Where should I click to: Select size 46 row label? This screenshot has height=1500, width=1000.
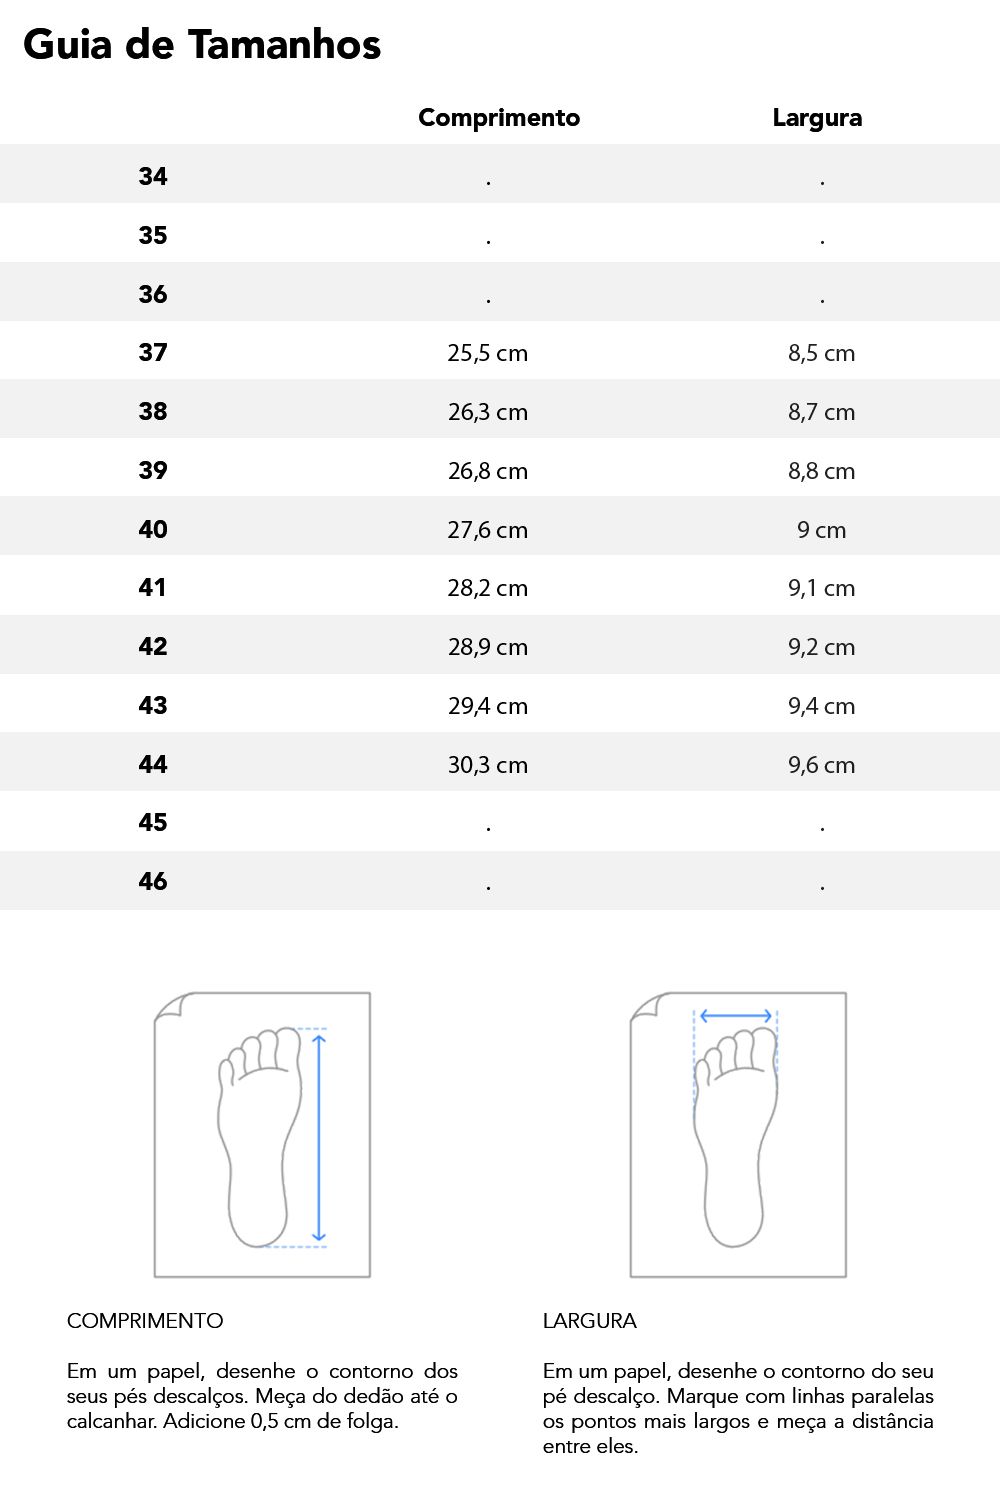tap(153, 881)
